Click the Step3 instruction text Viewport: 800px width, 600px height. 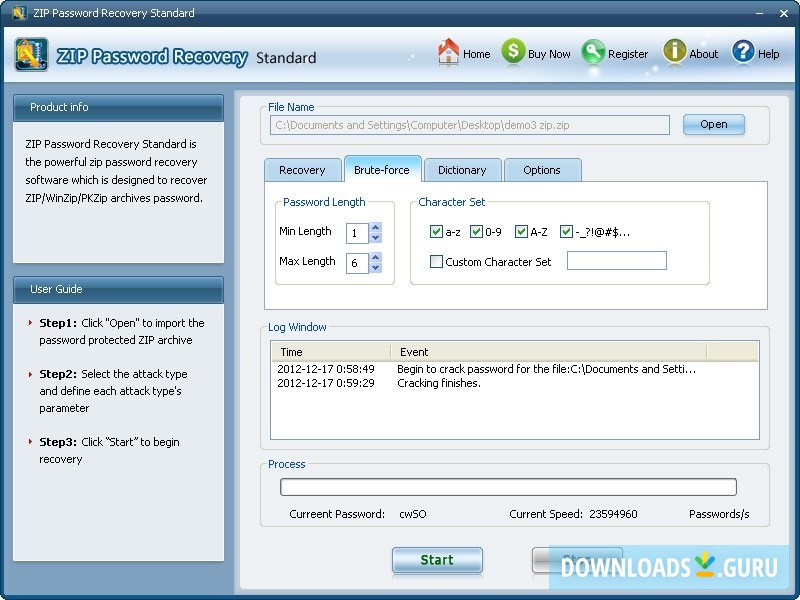tap(109, 451)
